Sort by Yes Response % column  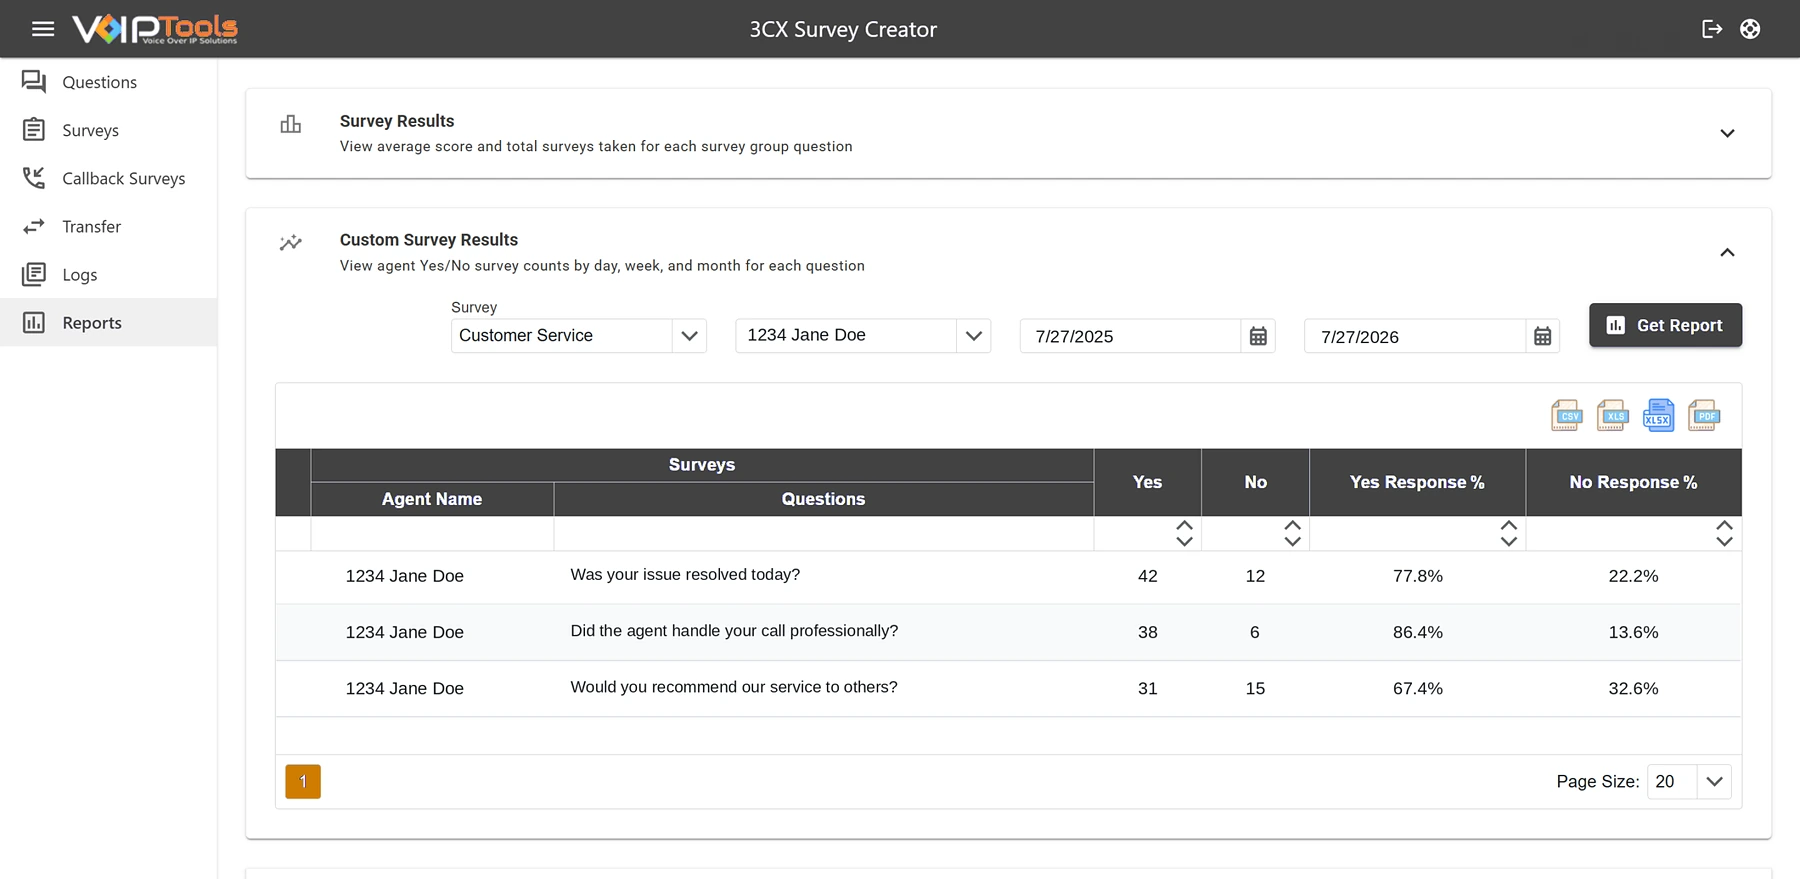click(x=1509, y=533)
